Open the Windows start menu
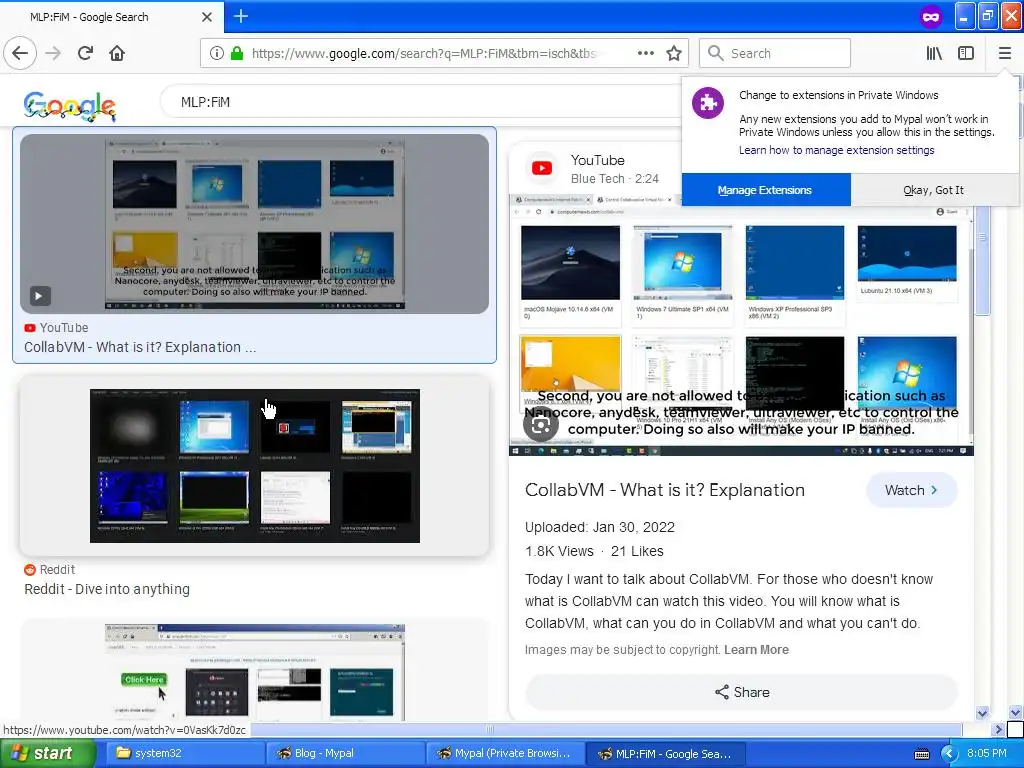 point(46,753)
